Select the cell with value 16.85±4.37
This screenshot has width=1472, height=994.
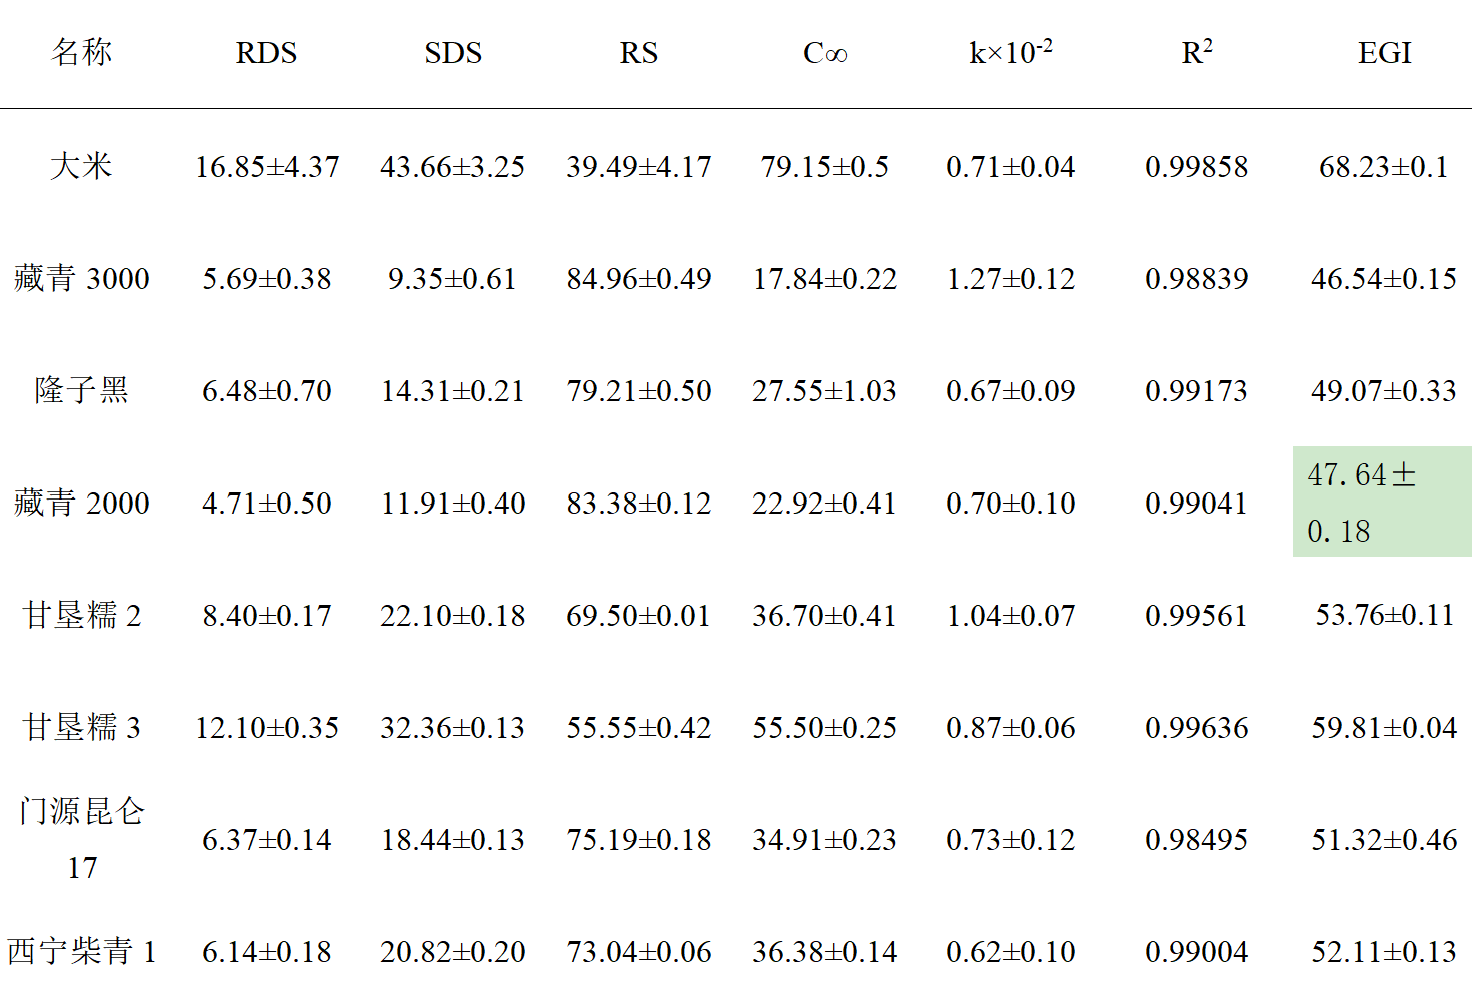[x=266, y=167]
